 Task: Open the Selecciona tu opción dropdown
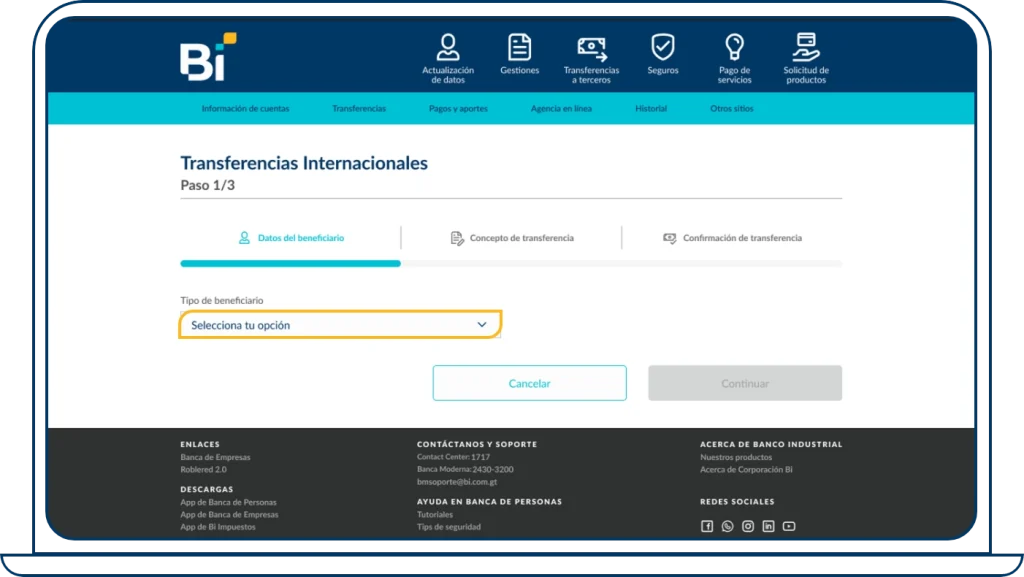(340, 324)
